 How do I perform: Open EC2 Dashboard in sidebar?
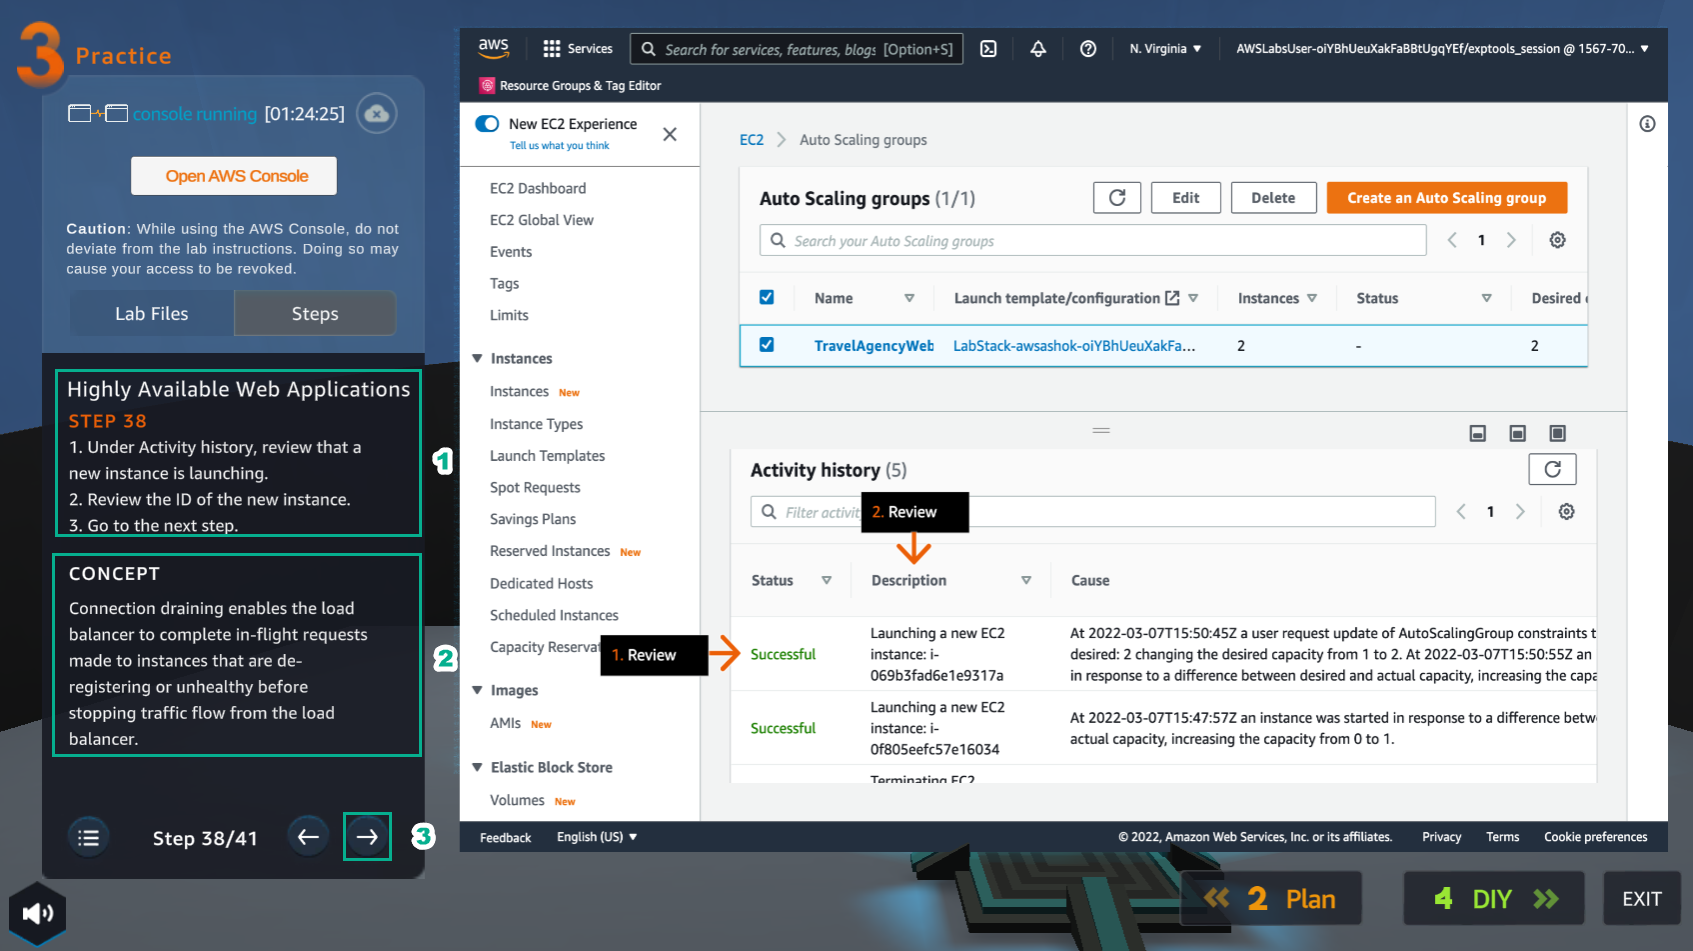coord(538,188)
